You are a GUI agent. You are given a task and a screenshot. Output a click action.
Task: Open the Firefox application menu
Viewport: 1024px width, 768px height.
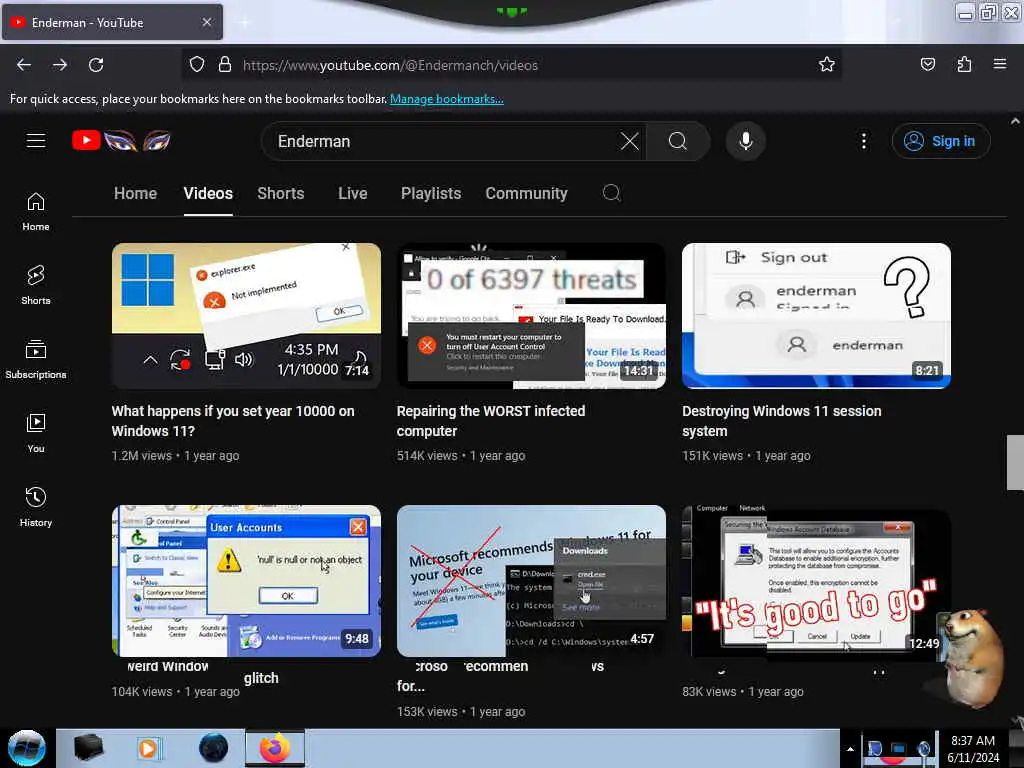click(x=1000, y=64)
